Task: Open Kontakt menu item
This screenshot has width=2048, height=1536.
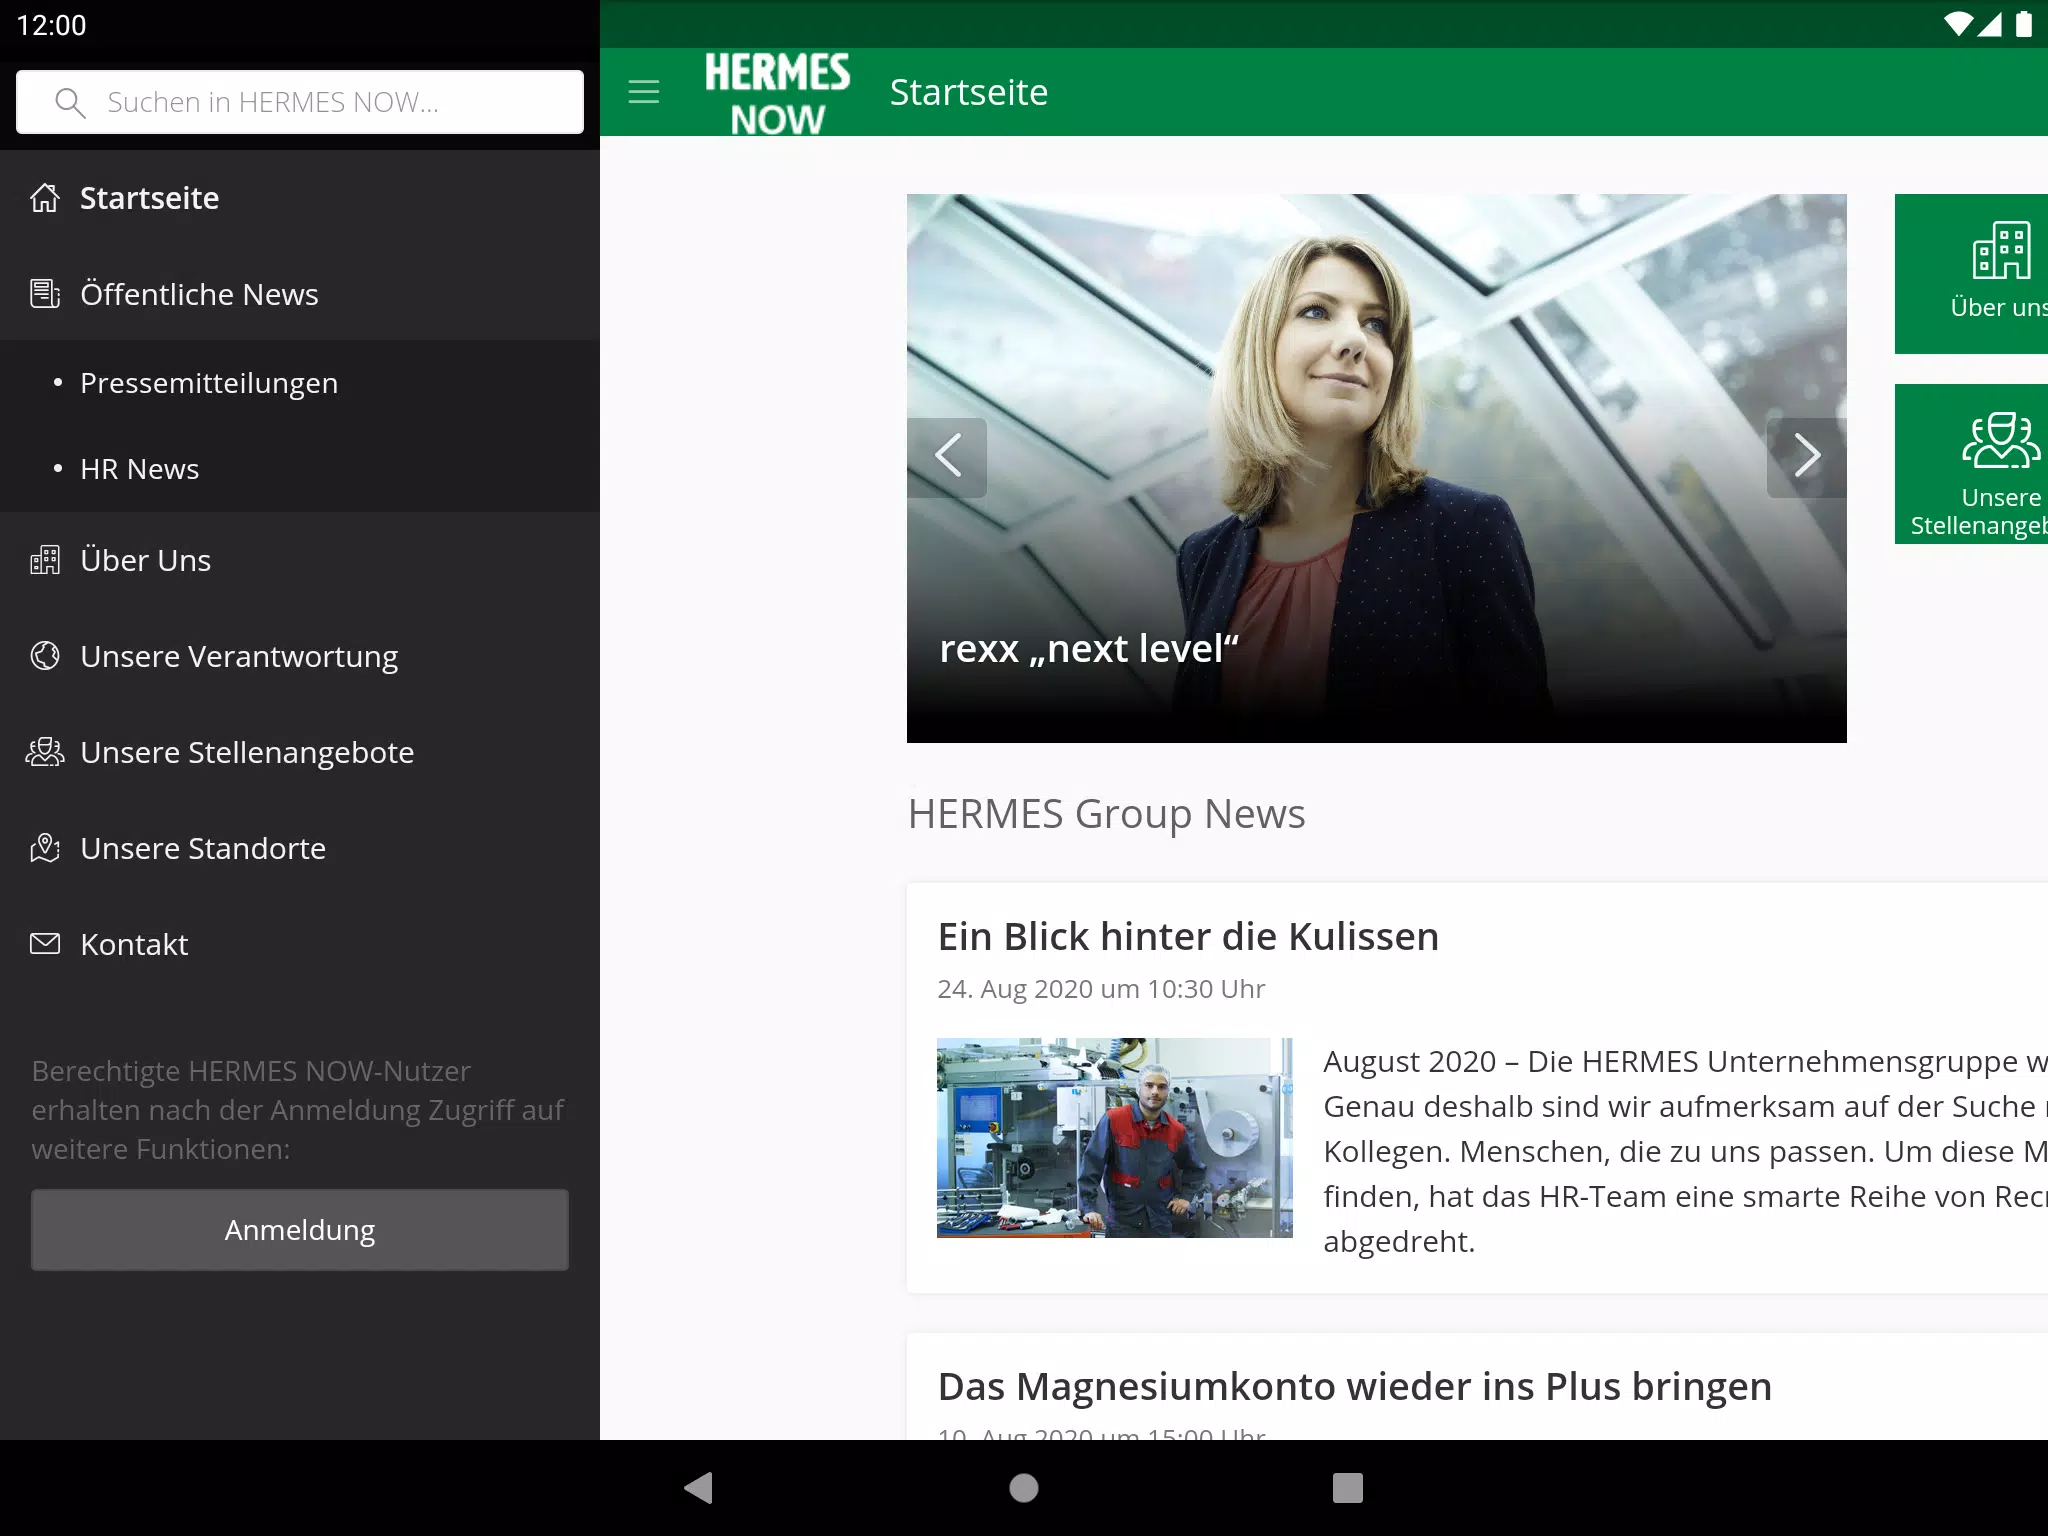Action: click(300, 944)
